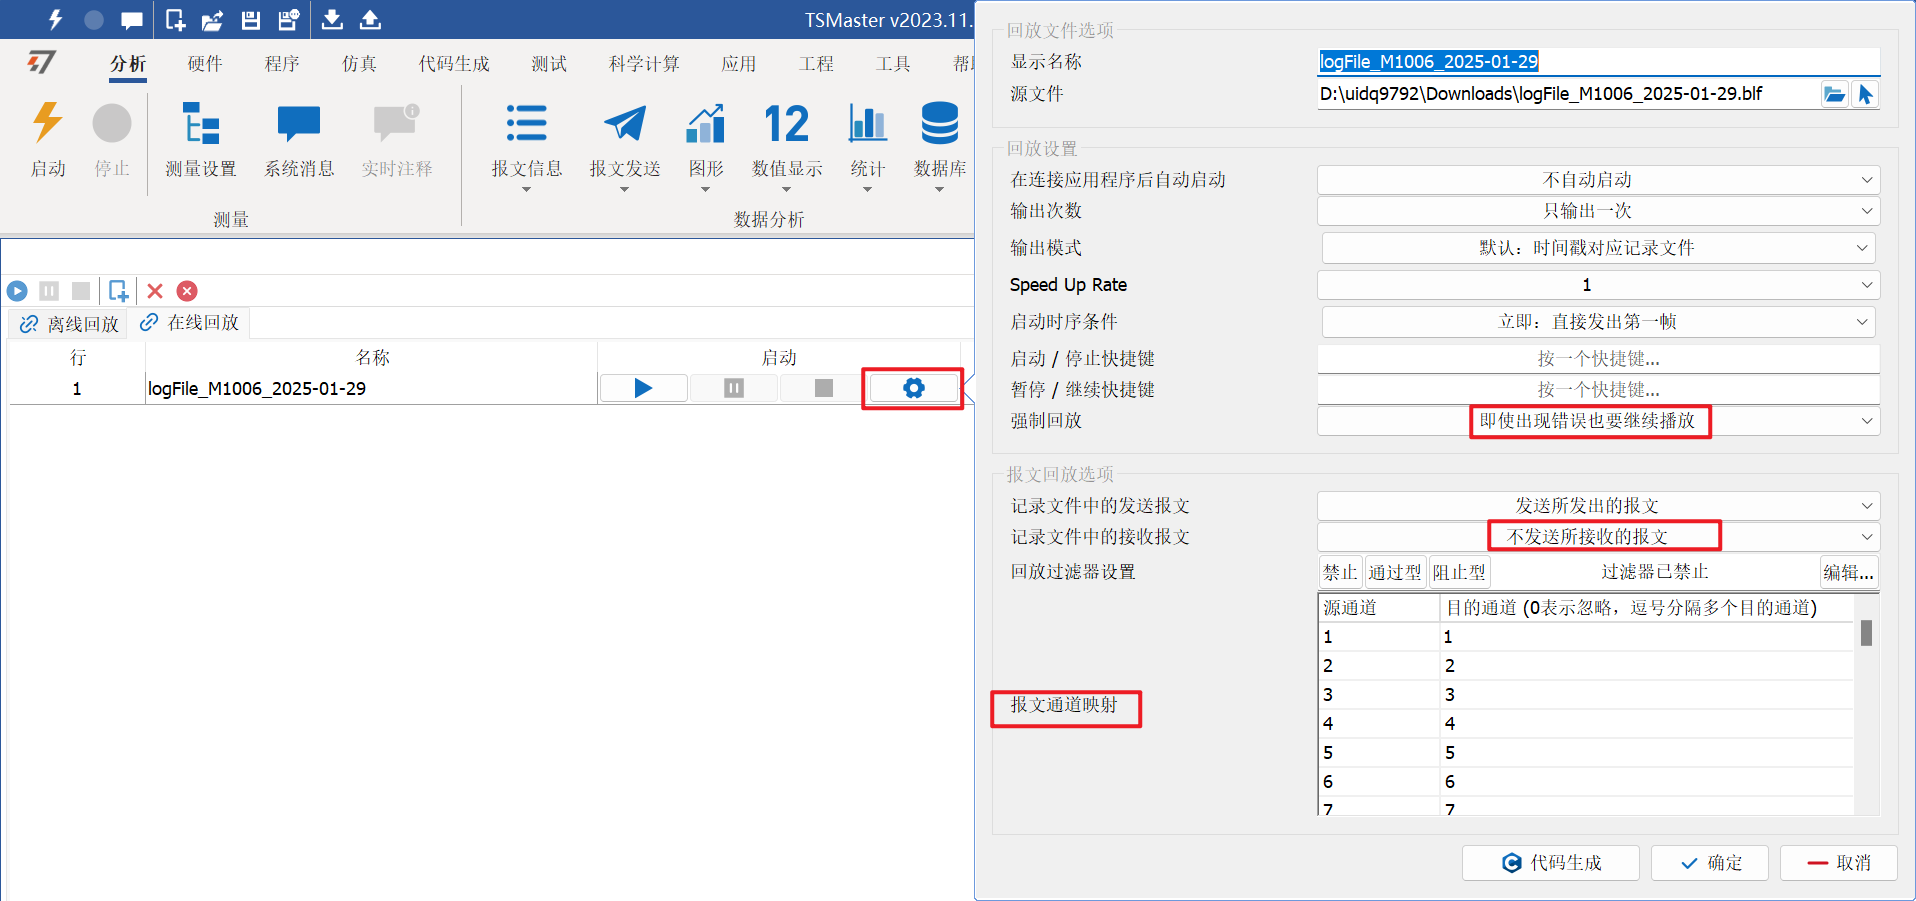Switch to 离线回放 tab
This screenshot has height=901, width=1916.
(69, 324)
